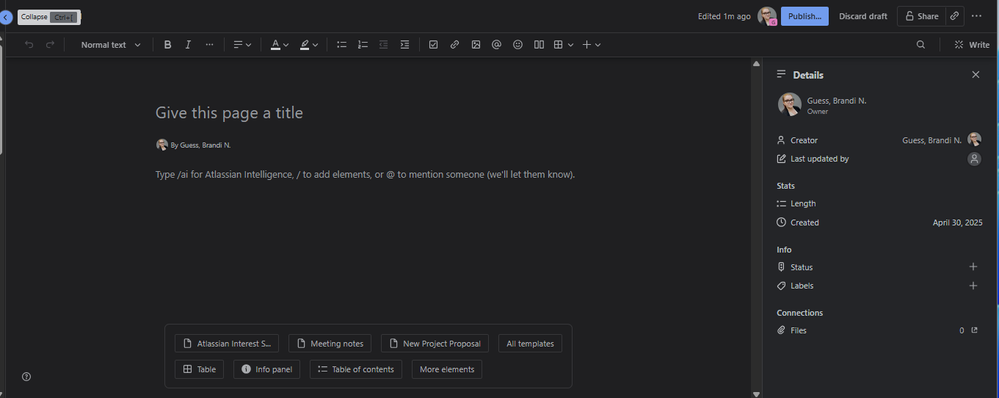Select the Atlassian Interest S... template
This screenshot has width=999, height=398.
(x=227, y=343)
